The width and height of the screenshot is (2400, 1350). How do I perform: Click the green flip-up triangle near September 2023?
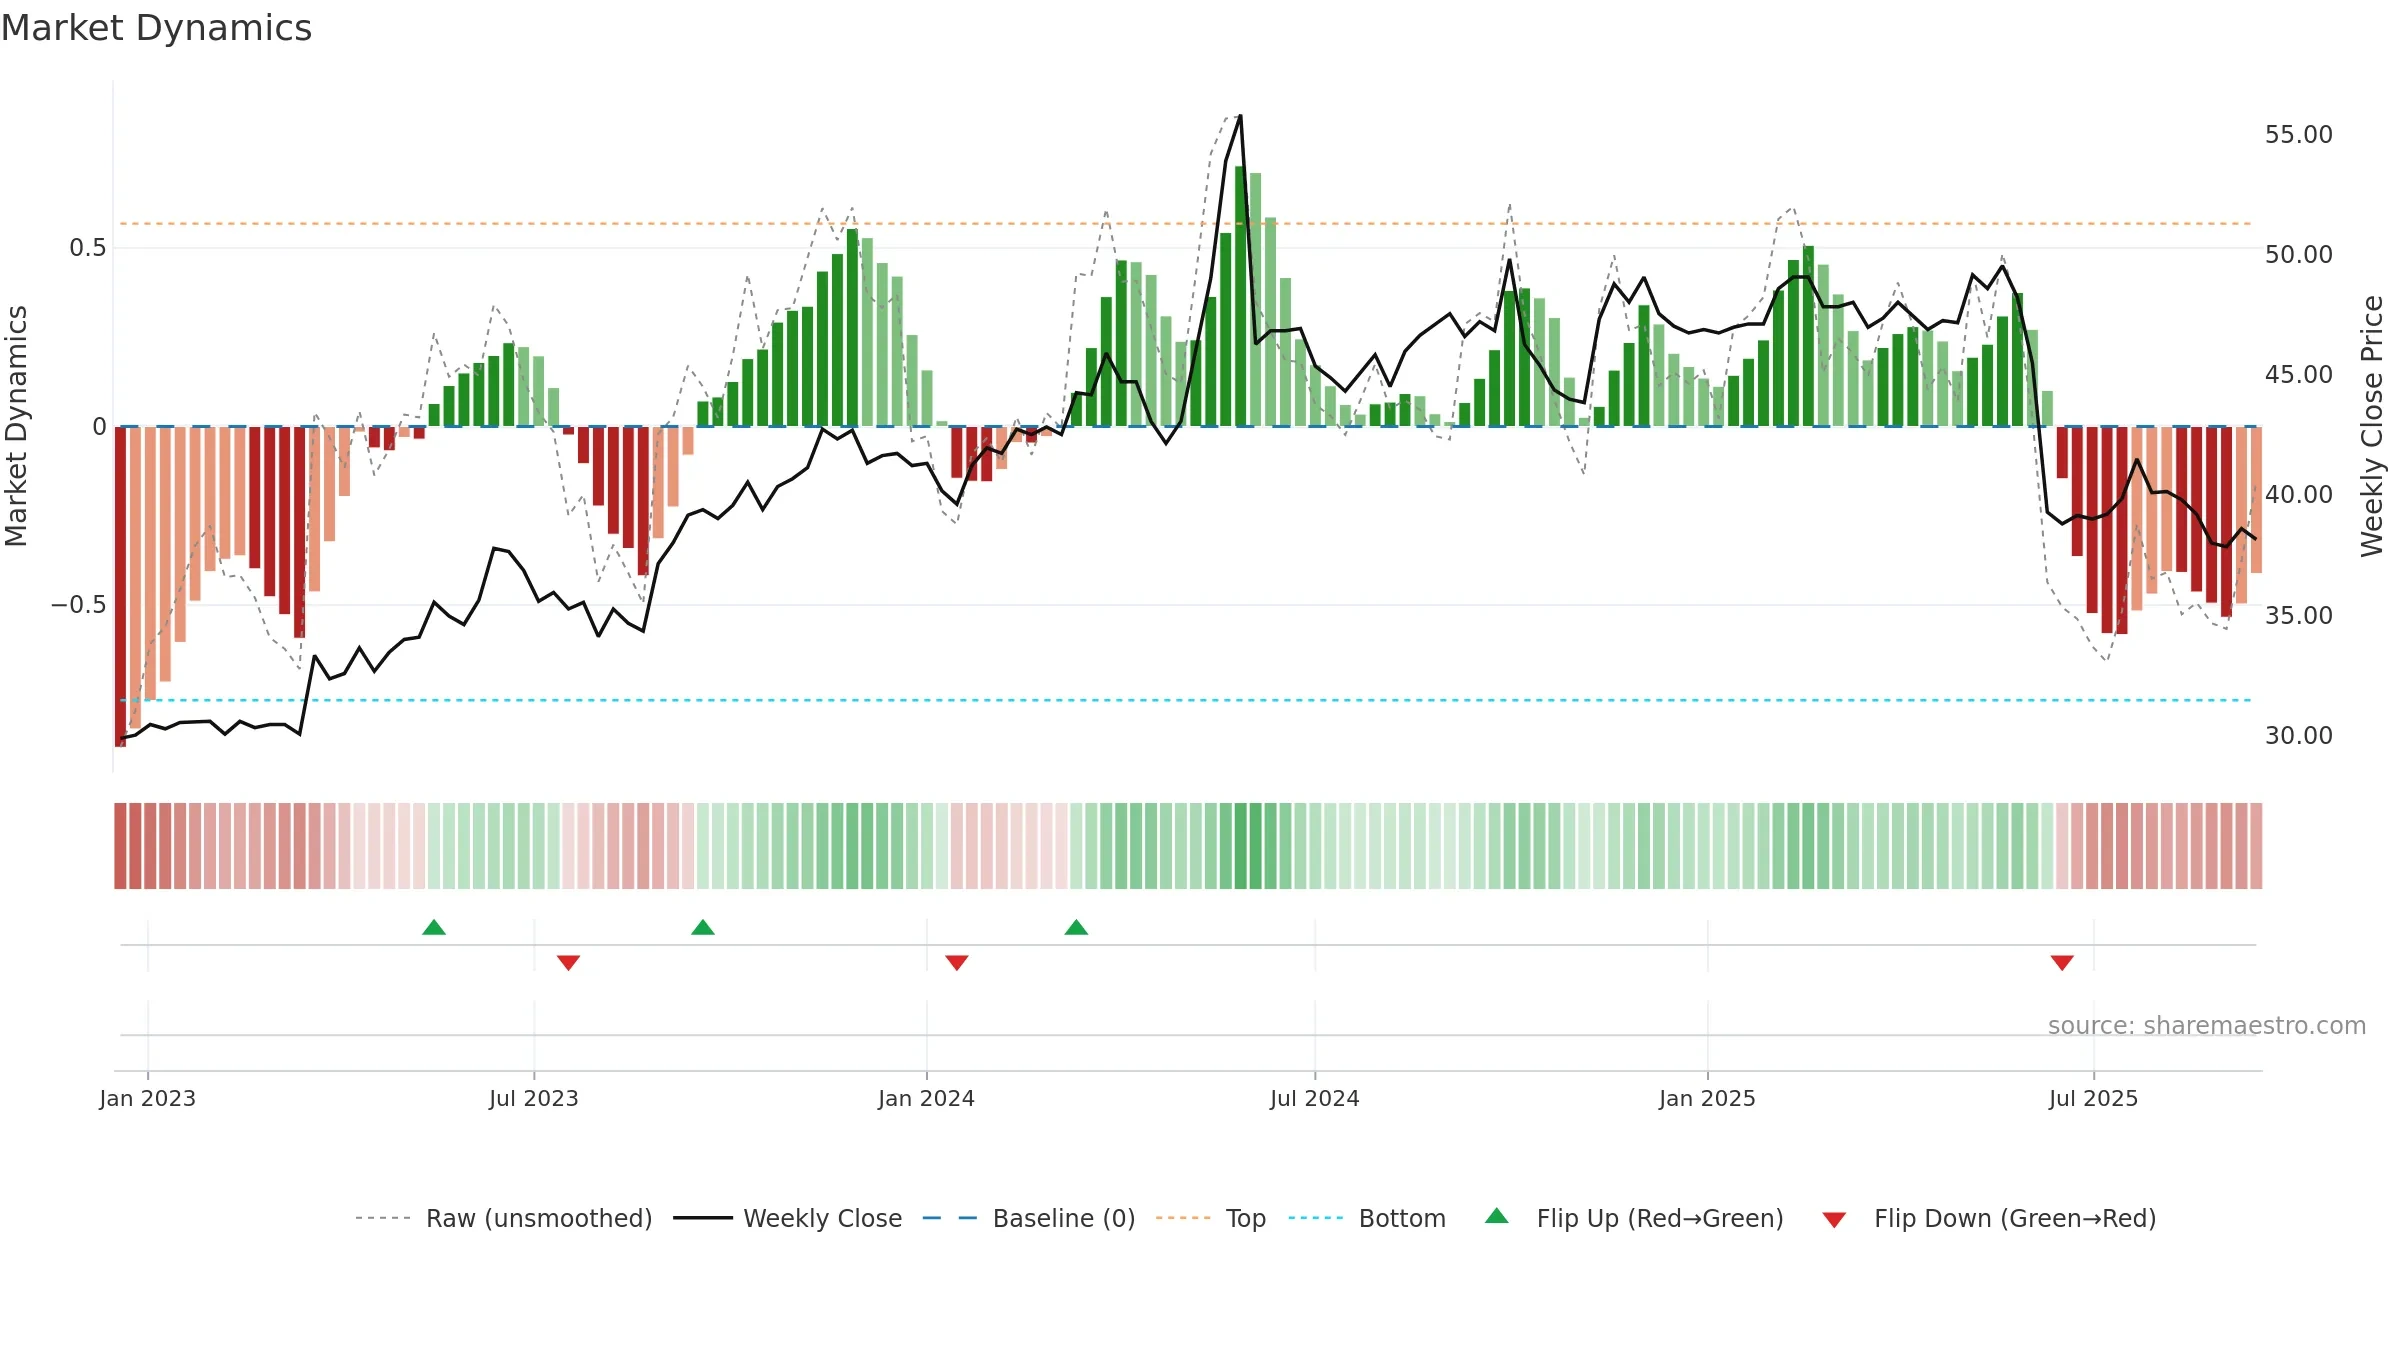pyautogui.click(x=703, y=927)
